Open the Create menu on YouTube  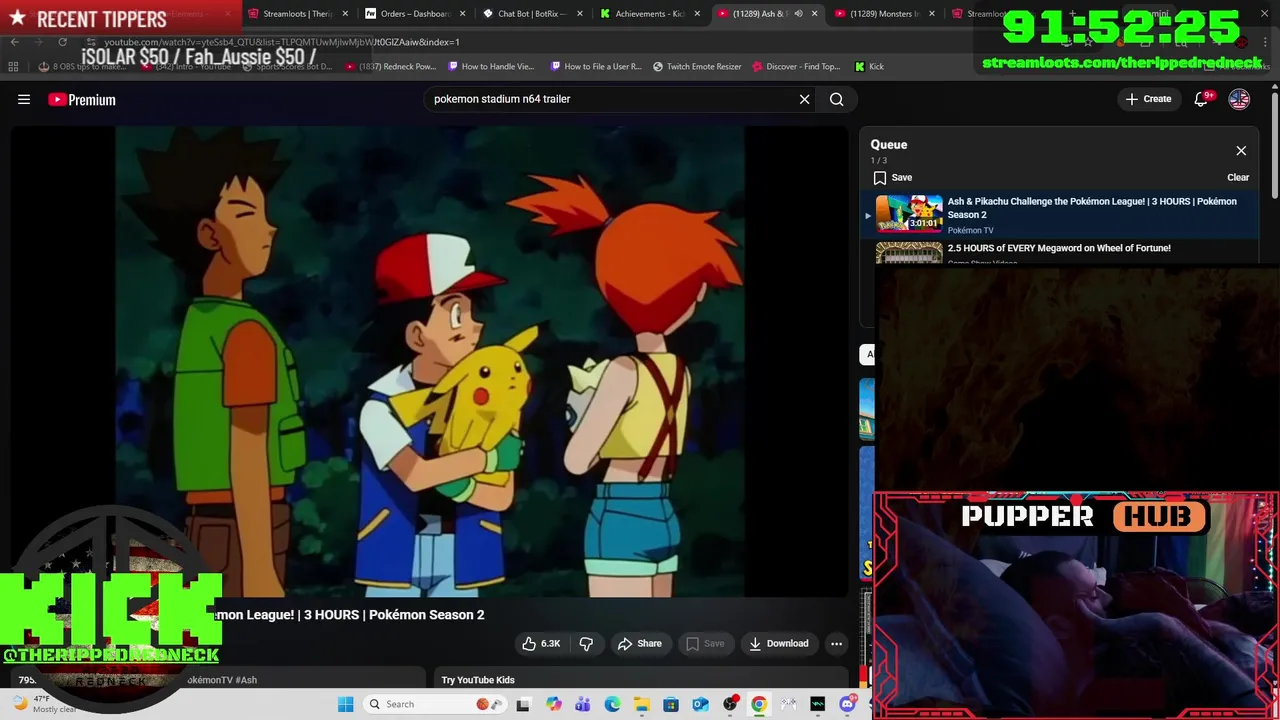click(x=1148, y=99)
